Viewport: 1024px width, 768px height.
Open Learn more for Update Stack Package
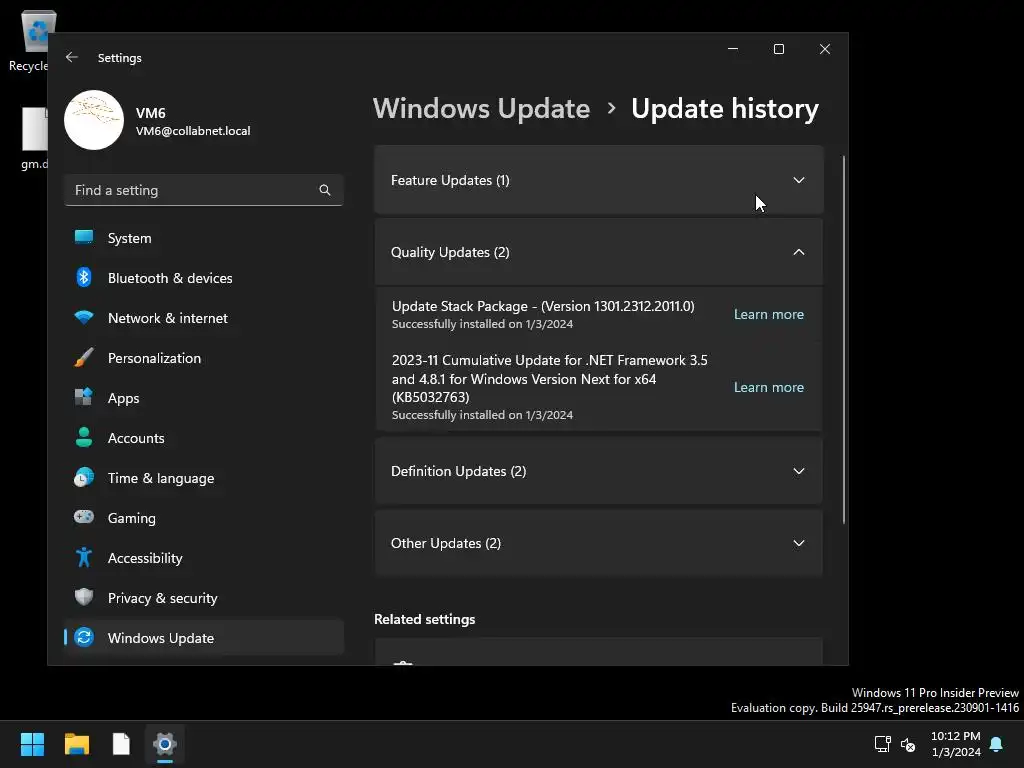click(x=769, y=314)
